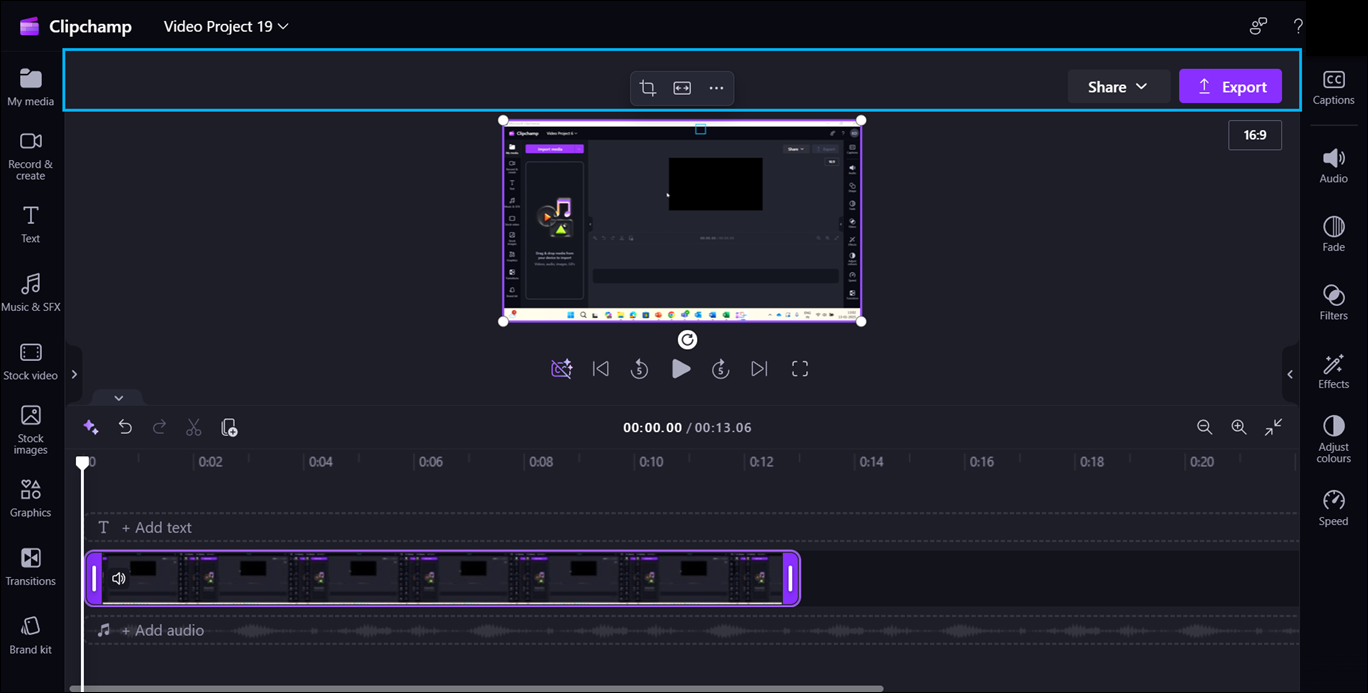Select the Crop tool
1368x693 pixels.
pos(648,88)
